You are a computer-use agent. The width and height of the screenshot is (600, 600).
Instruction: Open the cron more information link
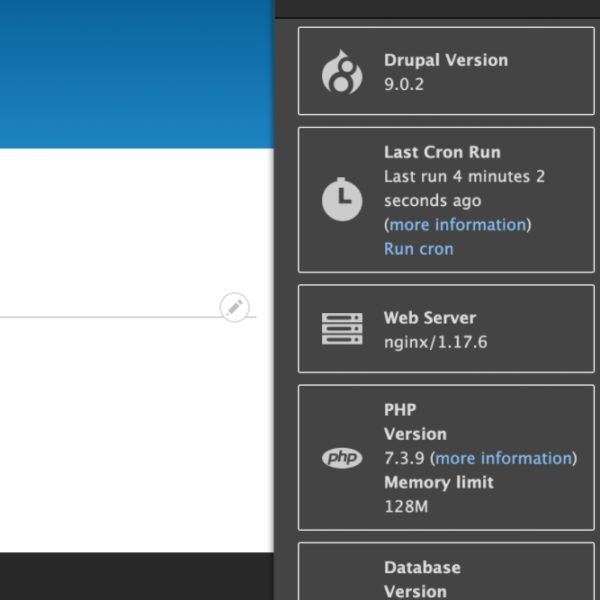[458, 225]
